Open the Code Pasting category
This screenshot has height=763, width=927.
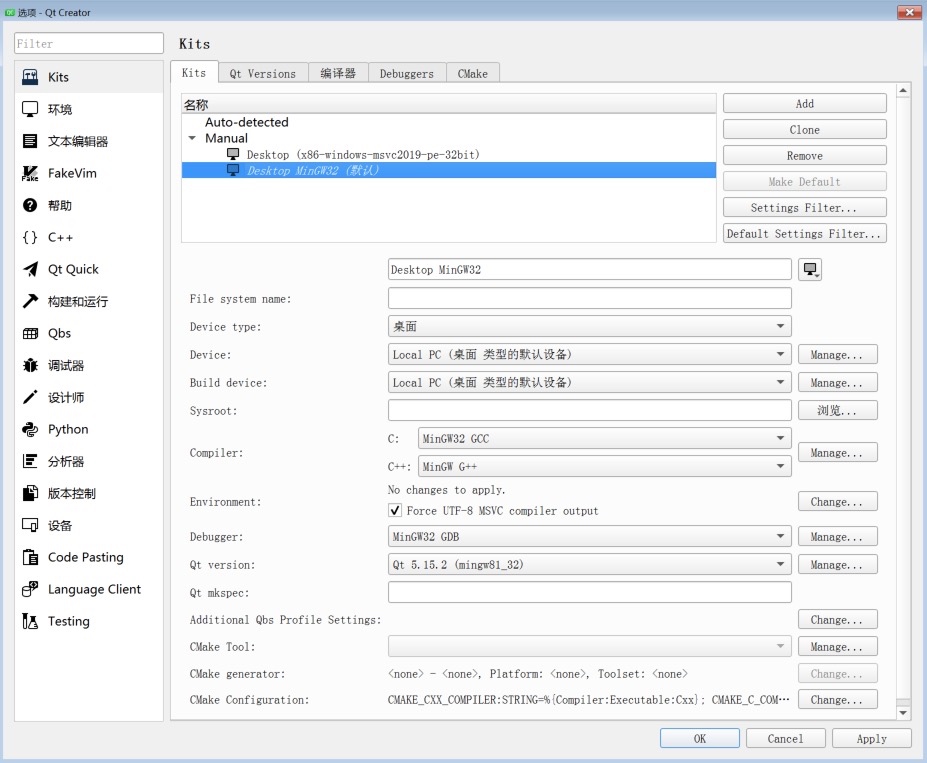point(89,557)
